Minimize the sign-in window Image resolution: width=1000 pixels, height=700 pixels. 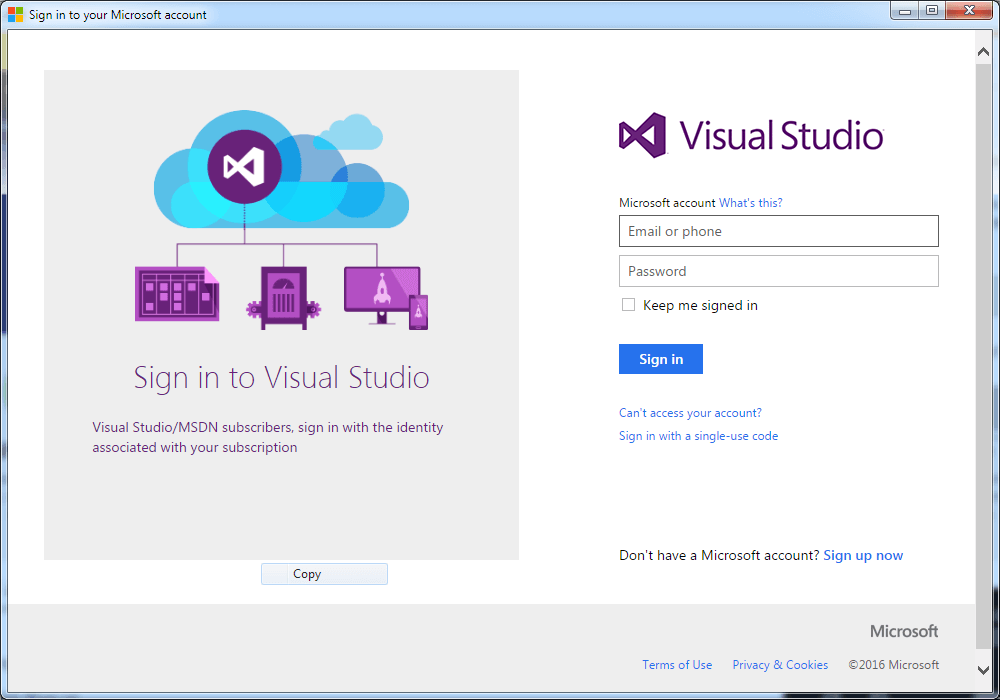click(x=904, y=11)
